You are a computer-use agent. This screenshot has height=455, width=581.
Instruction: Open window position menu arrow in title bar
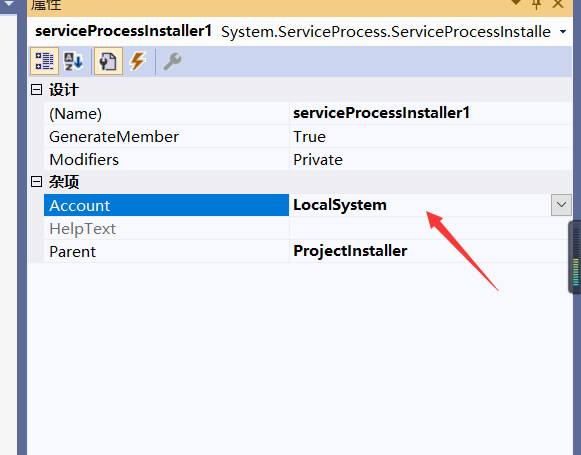click(x=516, y=3)
